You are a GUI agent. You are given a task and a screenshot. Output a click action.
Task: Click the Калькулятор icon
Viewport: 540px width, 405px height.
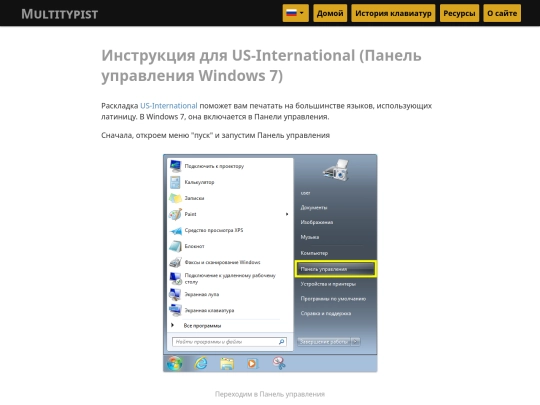pos(175,182)
